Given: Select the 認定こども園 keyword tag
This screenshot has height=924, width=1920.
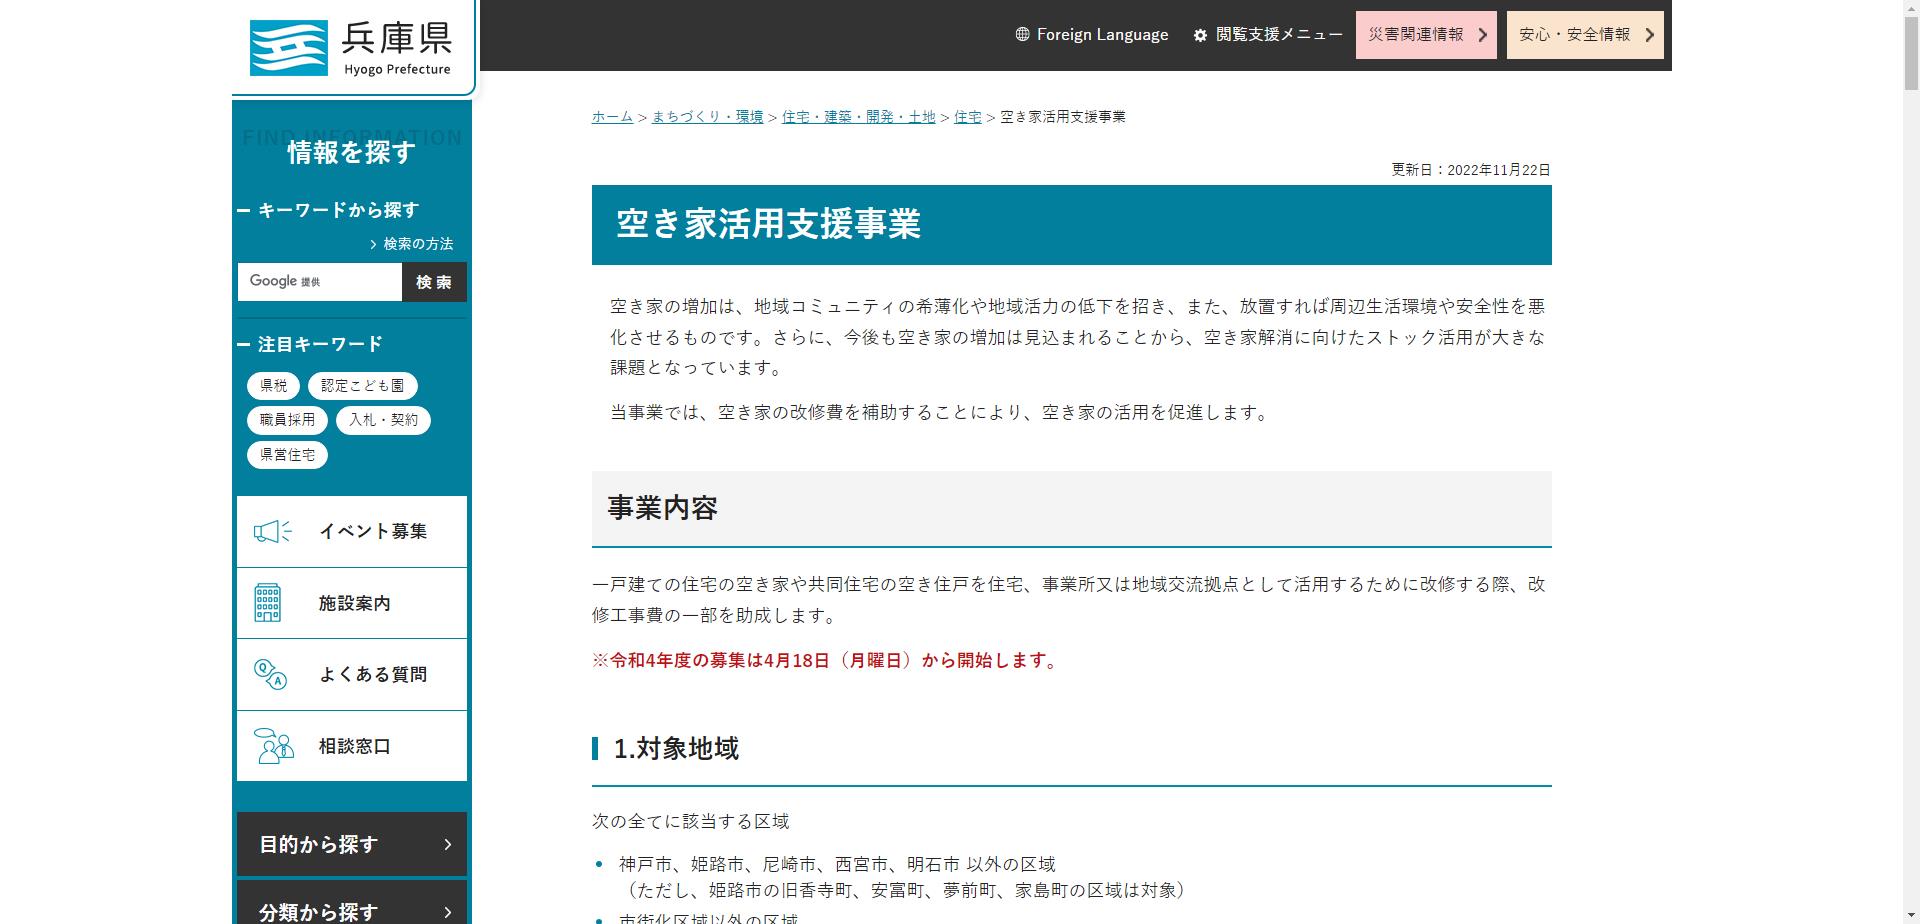Looking at the screenshot, I should (x=363, y=386).
